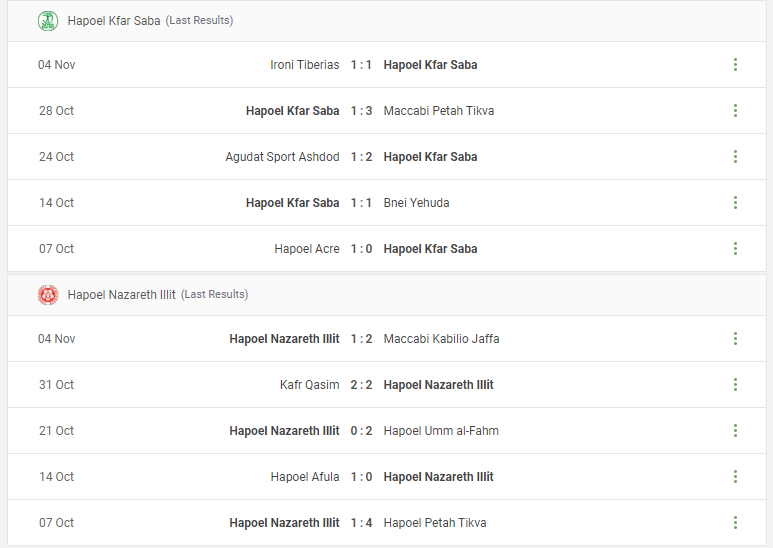773x548 pixels.
Task: Click the 28 Oct match date
Action: 56,110
